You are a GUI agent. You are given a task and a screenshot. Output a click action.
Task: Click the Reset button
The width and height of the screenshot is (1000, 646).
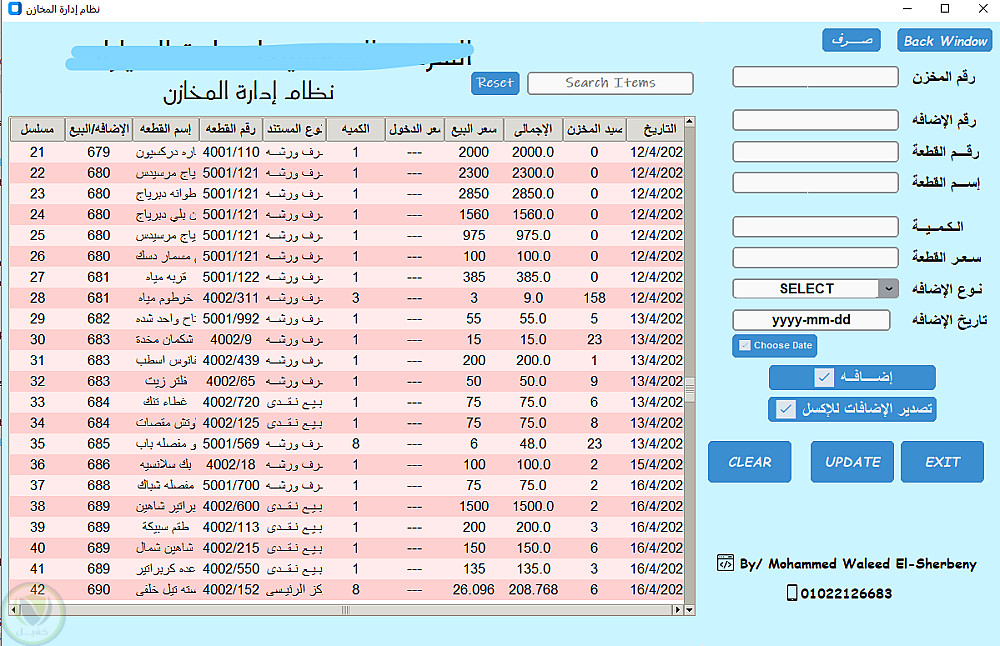(x=496, y=83)
